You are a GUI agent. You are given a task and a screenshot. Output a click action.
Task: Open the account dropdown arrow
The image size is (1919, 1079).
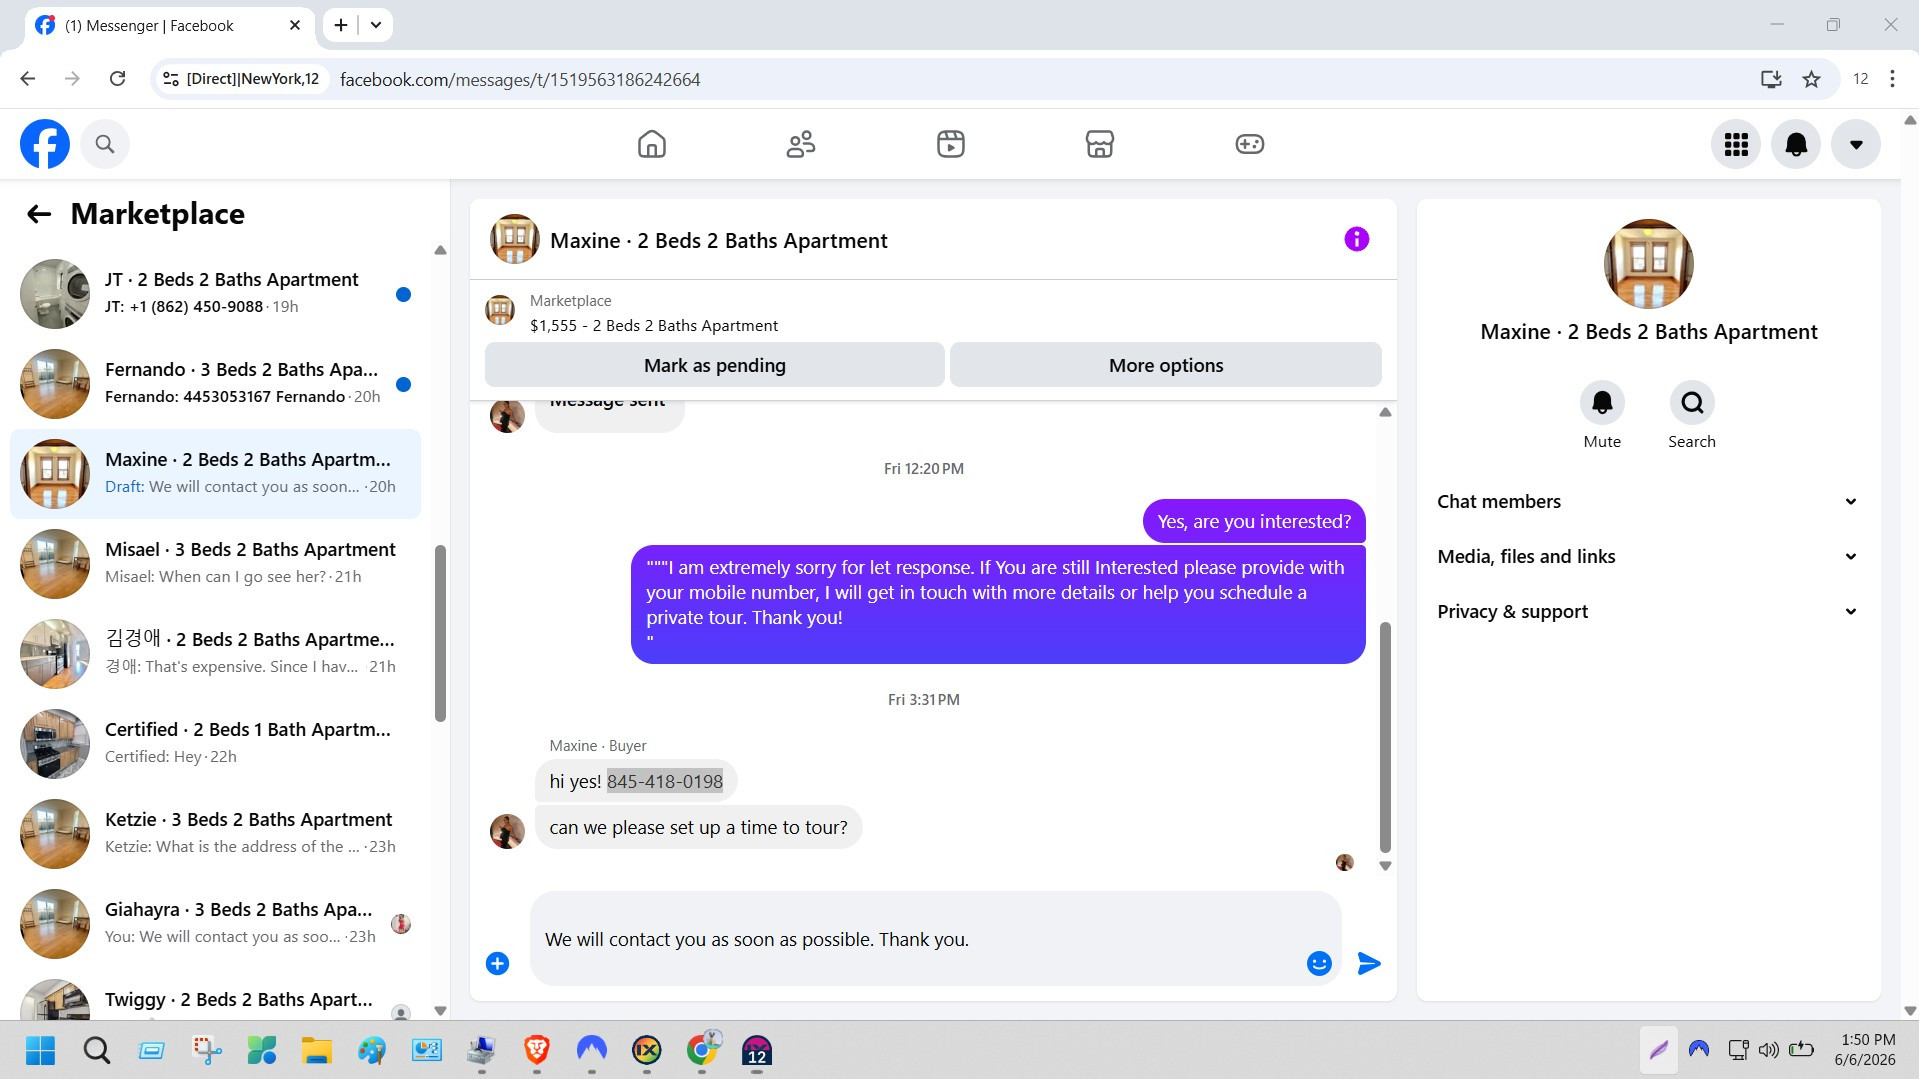coord(1856,144)
